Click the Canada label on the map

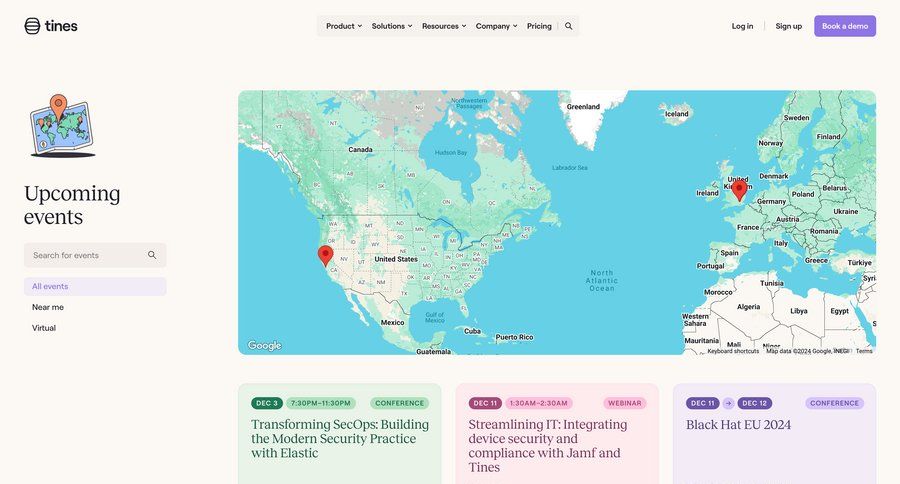pyautogui.click(x=360, y=149)
